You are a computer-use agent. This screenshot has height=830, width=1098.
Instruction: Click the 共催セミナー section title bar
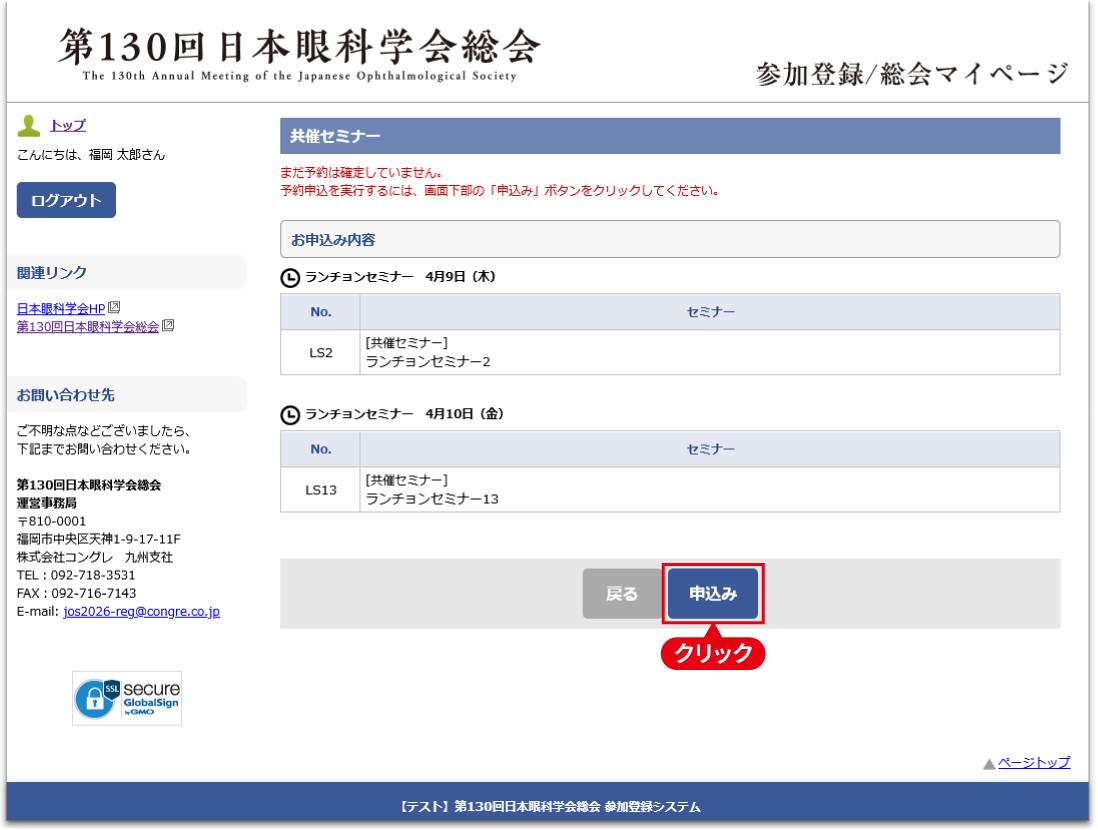click(669, 136)
